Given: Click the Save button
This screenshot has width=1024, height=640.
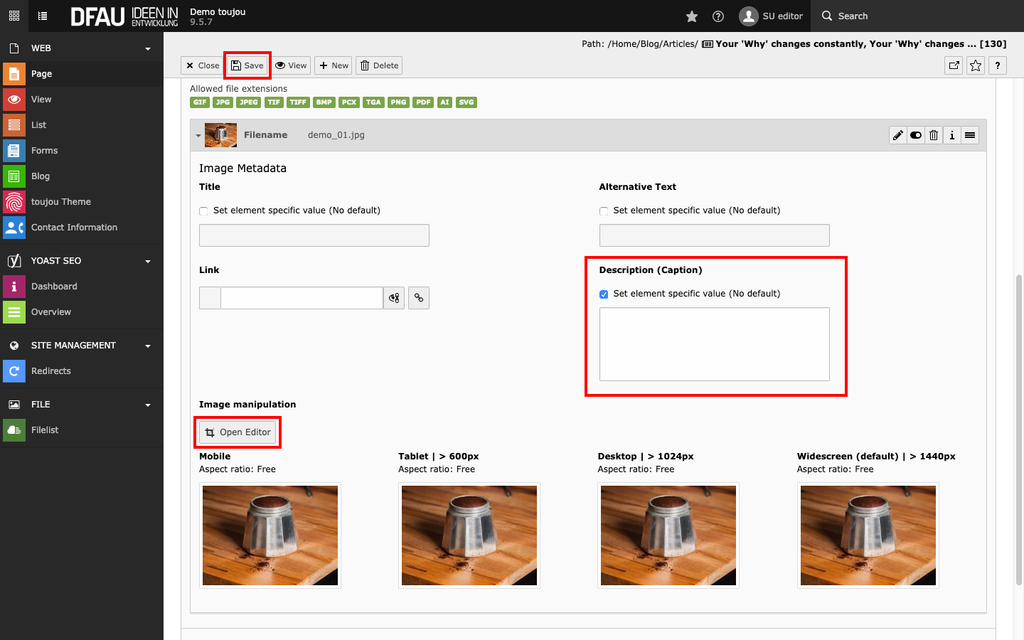Looking at the screenshot, I should [247, 65].
